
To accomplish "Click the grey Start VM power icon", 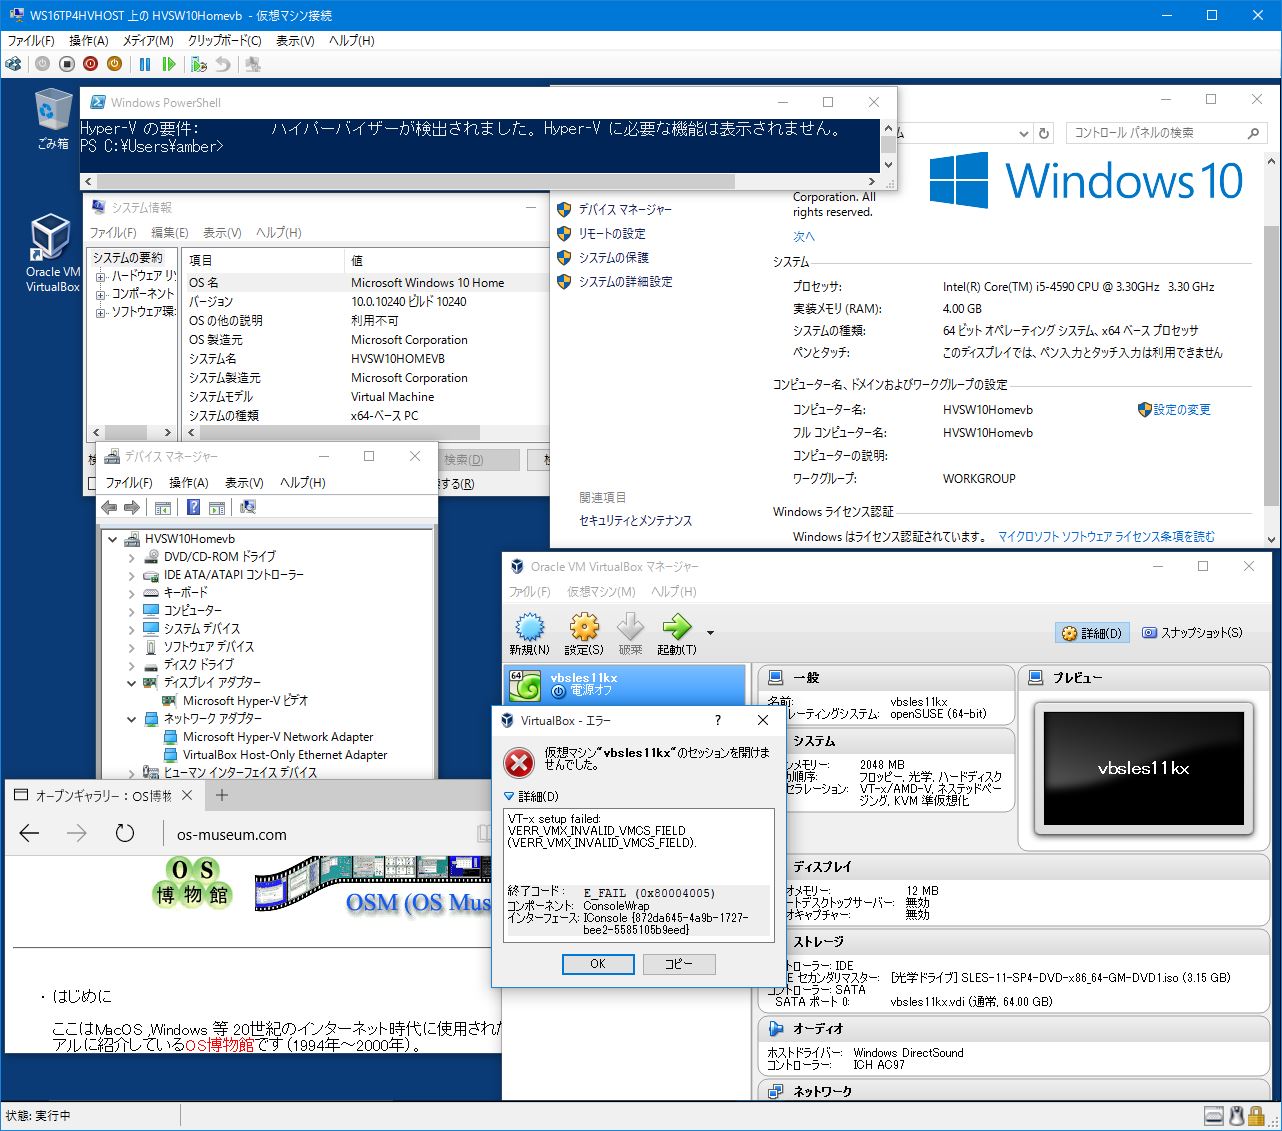I will 42,64.
